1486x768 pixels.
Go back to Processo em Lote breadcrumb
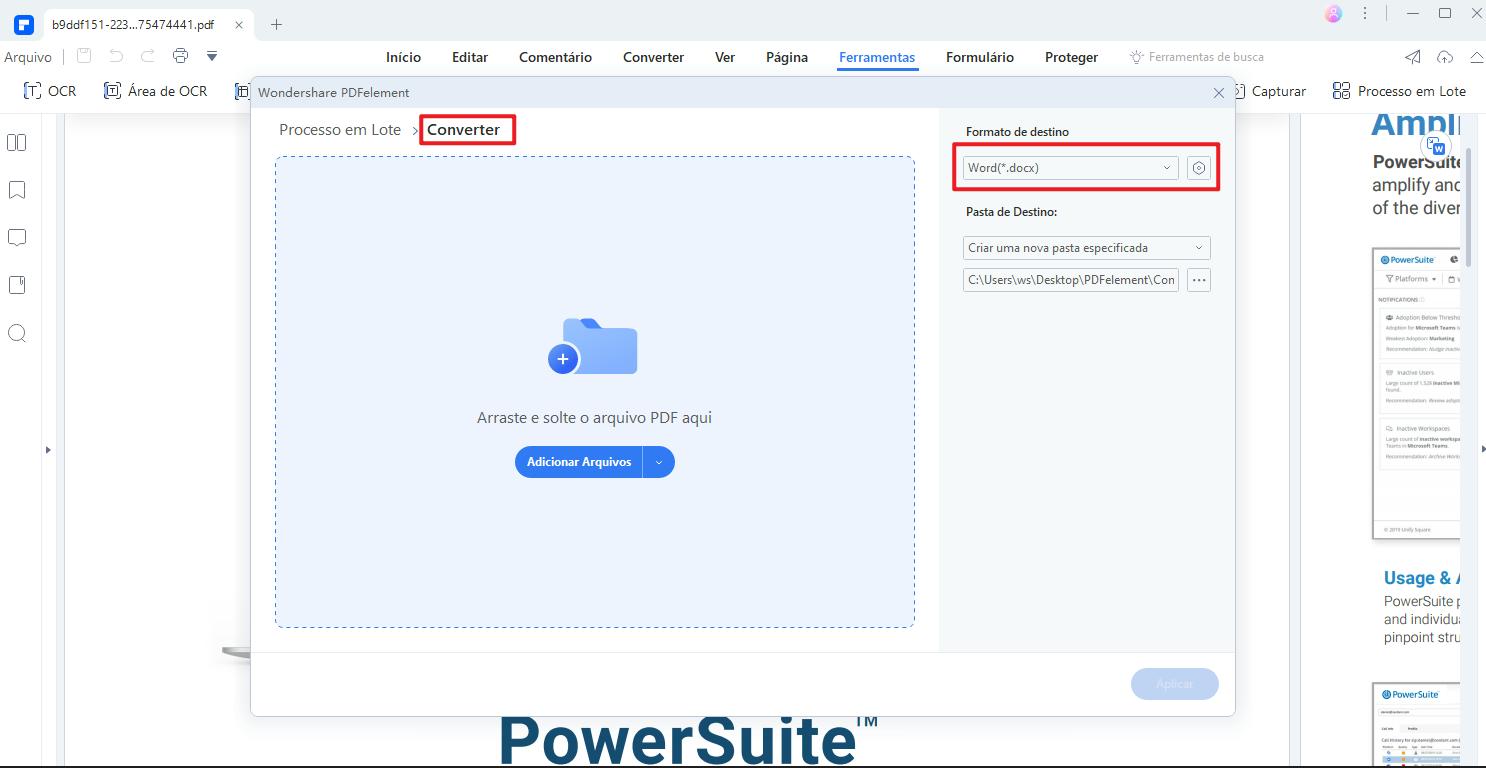pos(339,130)
